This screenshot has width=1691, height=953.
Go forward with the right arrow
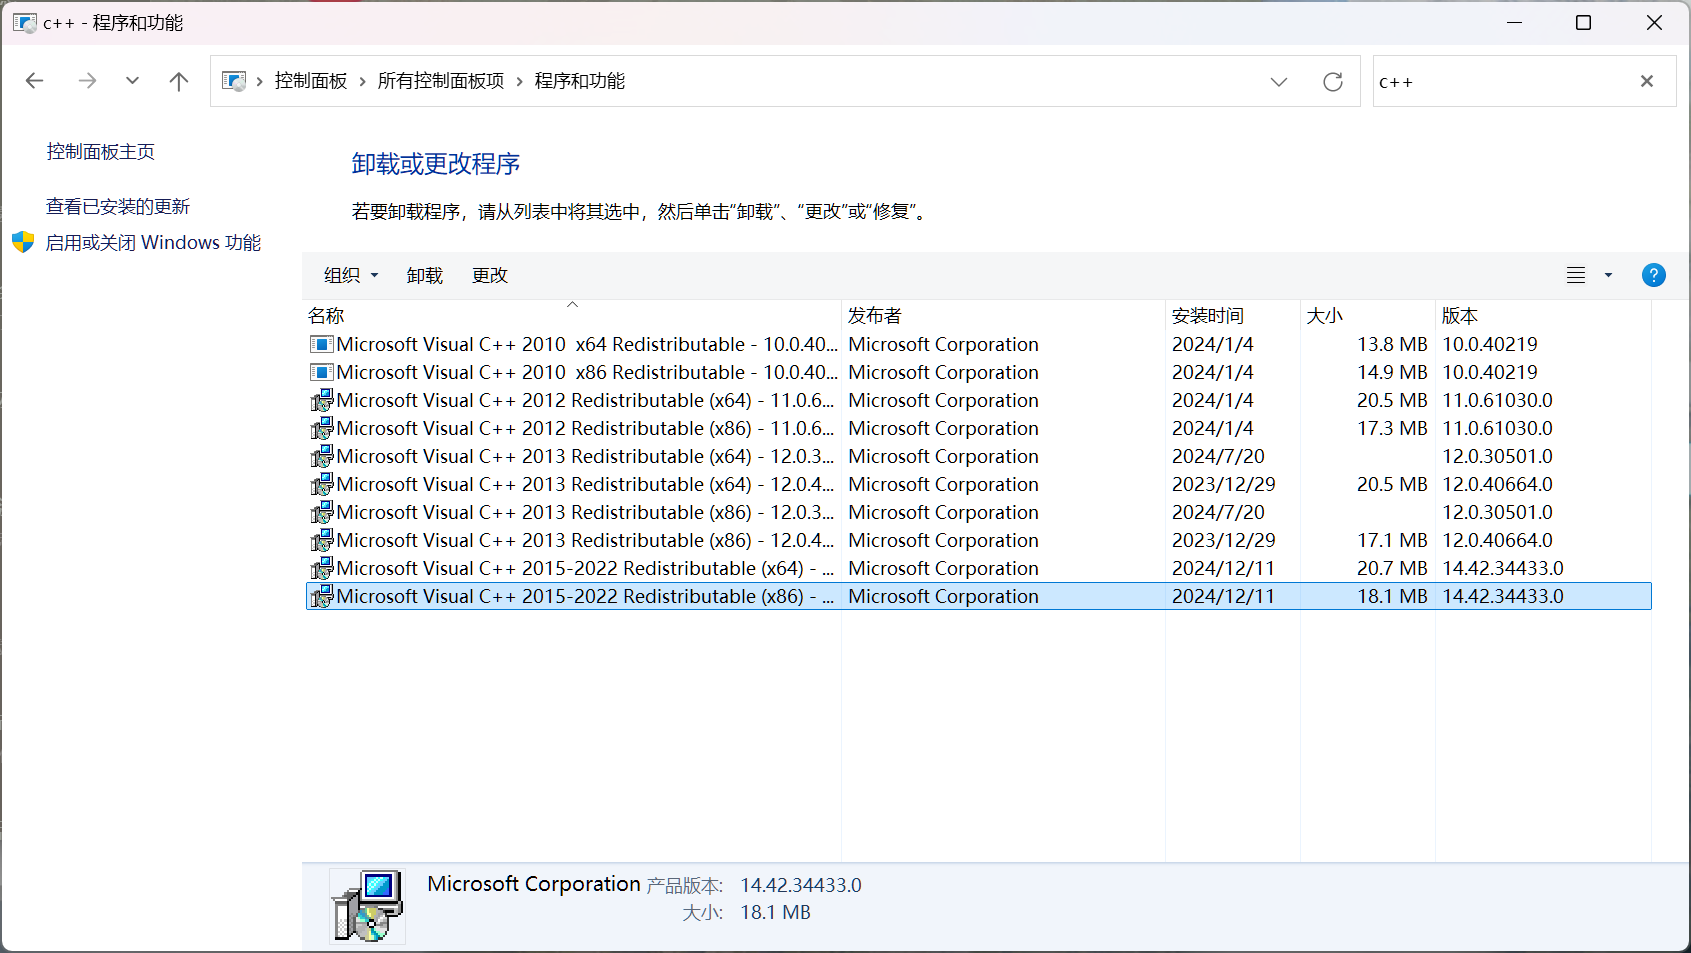click(87, 81)
